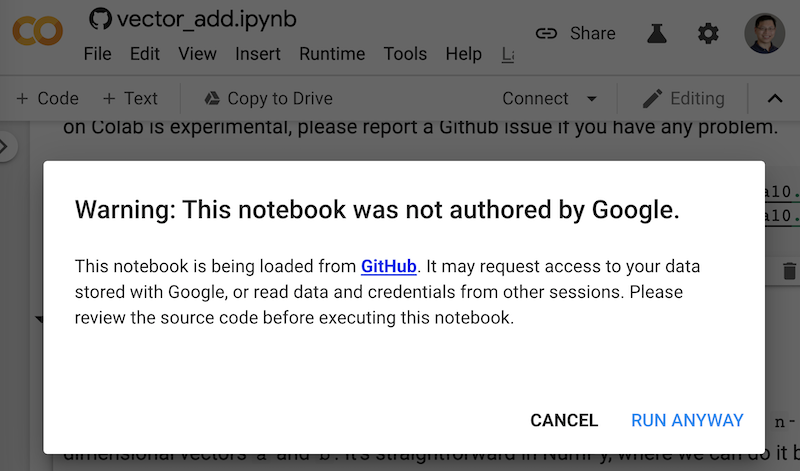Viewport: 800px width, 471px height.
Task: Click the user profile avatar
Action: (x=764, y=33)
